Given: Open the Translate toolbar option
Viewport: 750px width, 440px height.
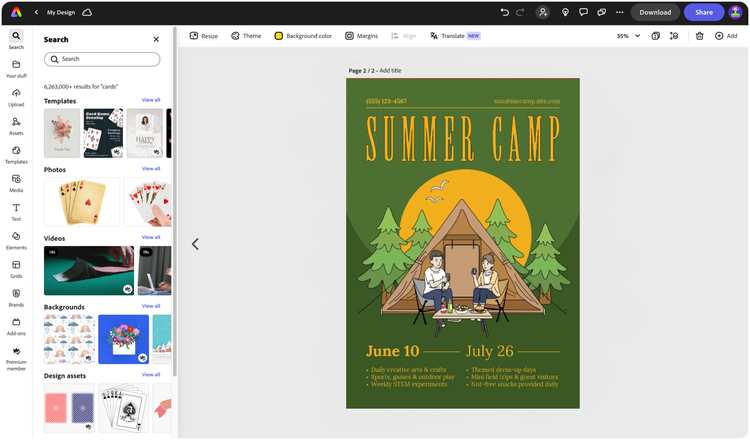Looking at the screenshot, I should (454, 36).
